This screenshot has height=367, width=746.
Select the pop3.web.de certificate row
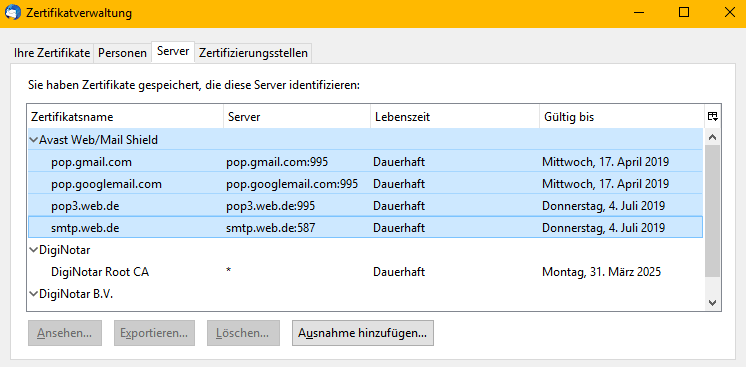pos(365,206)
